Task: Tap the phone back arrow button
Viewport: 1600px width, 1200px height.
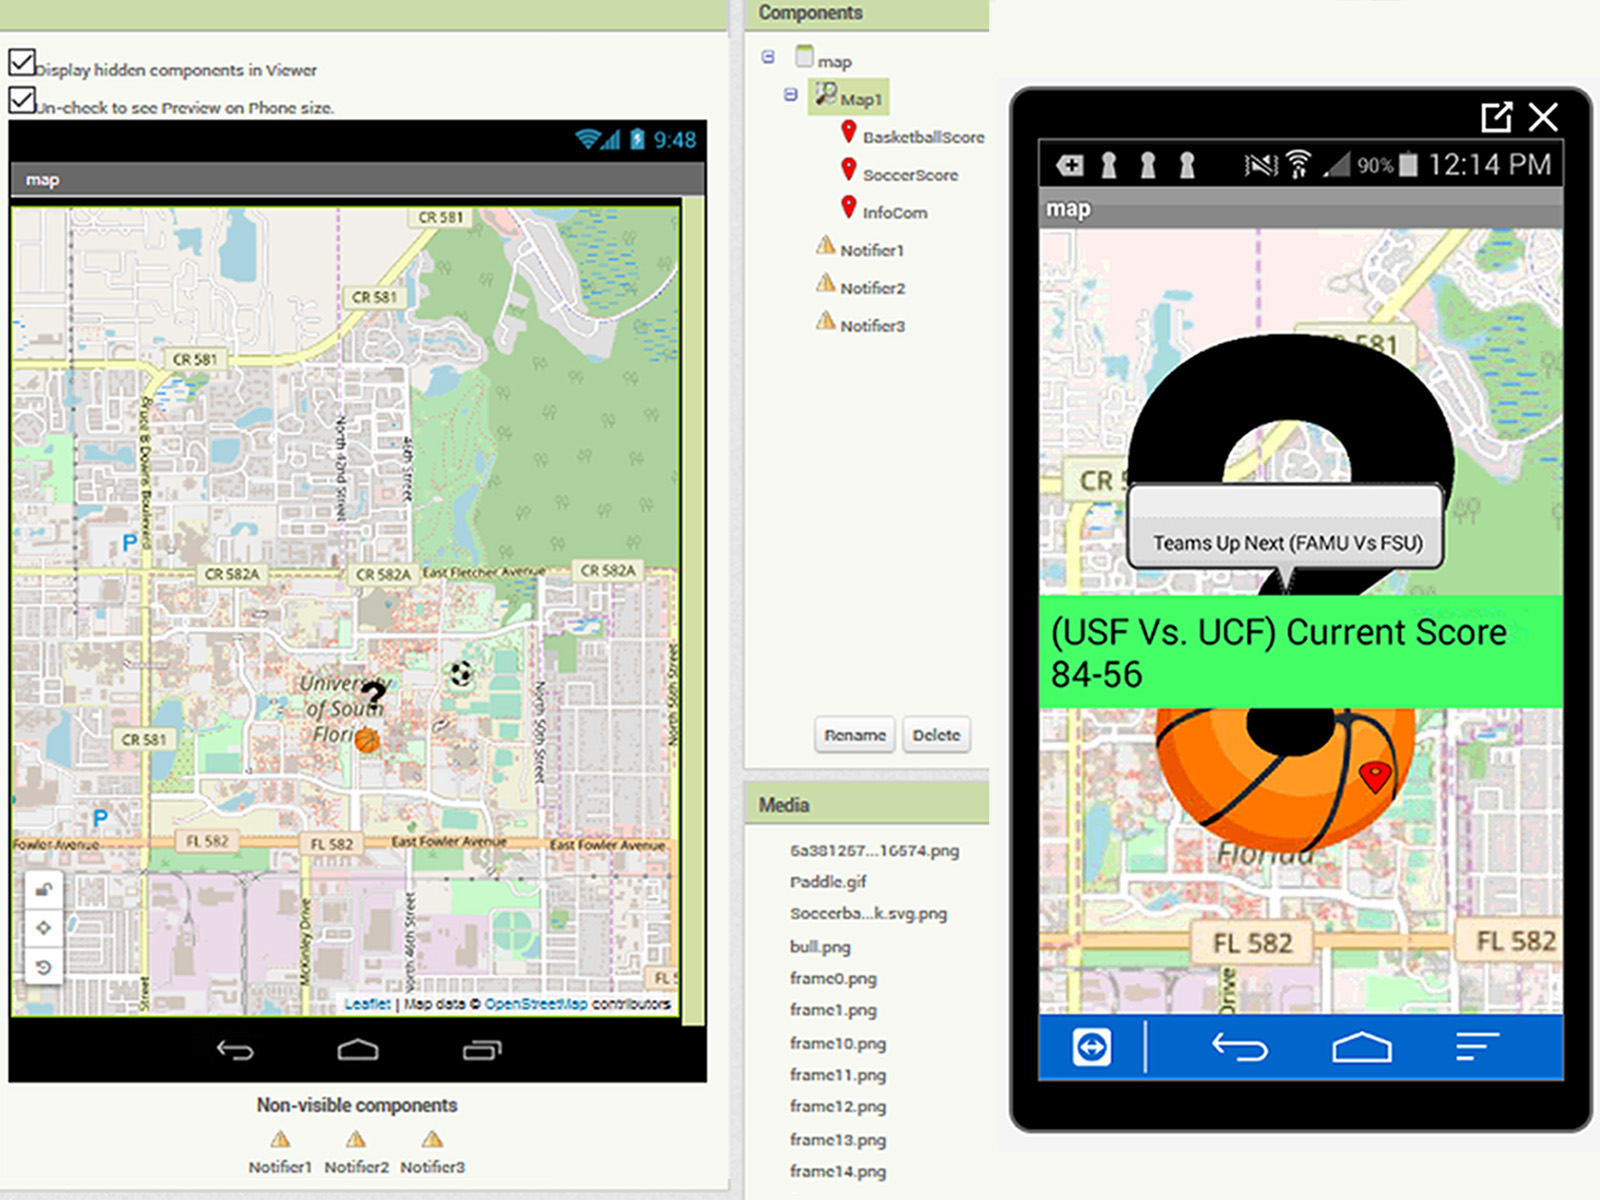Action: [x=1240, y=1047]
